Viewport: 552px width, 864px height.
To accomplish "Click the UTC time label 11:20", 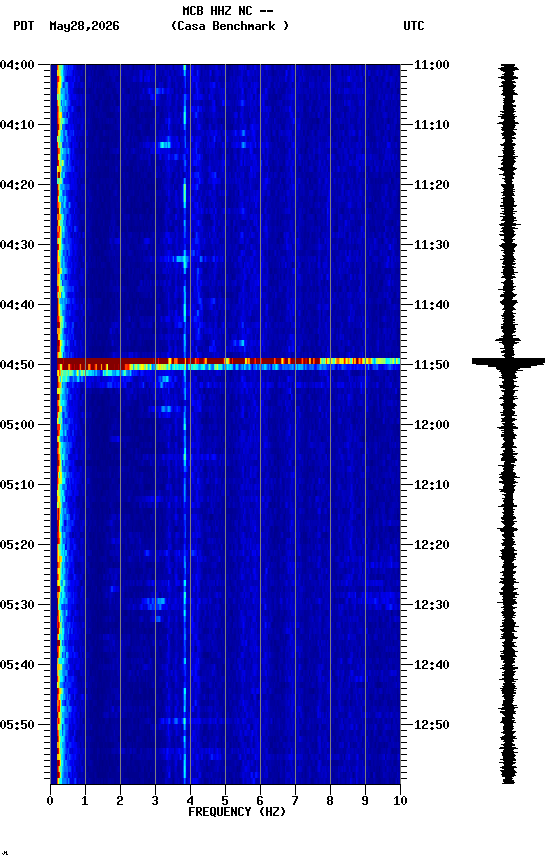I will pos(432,185).
